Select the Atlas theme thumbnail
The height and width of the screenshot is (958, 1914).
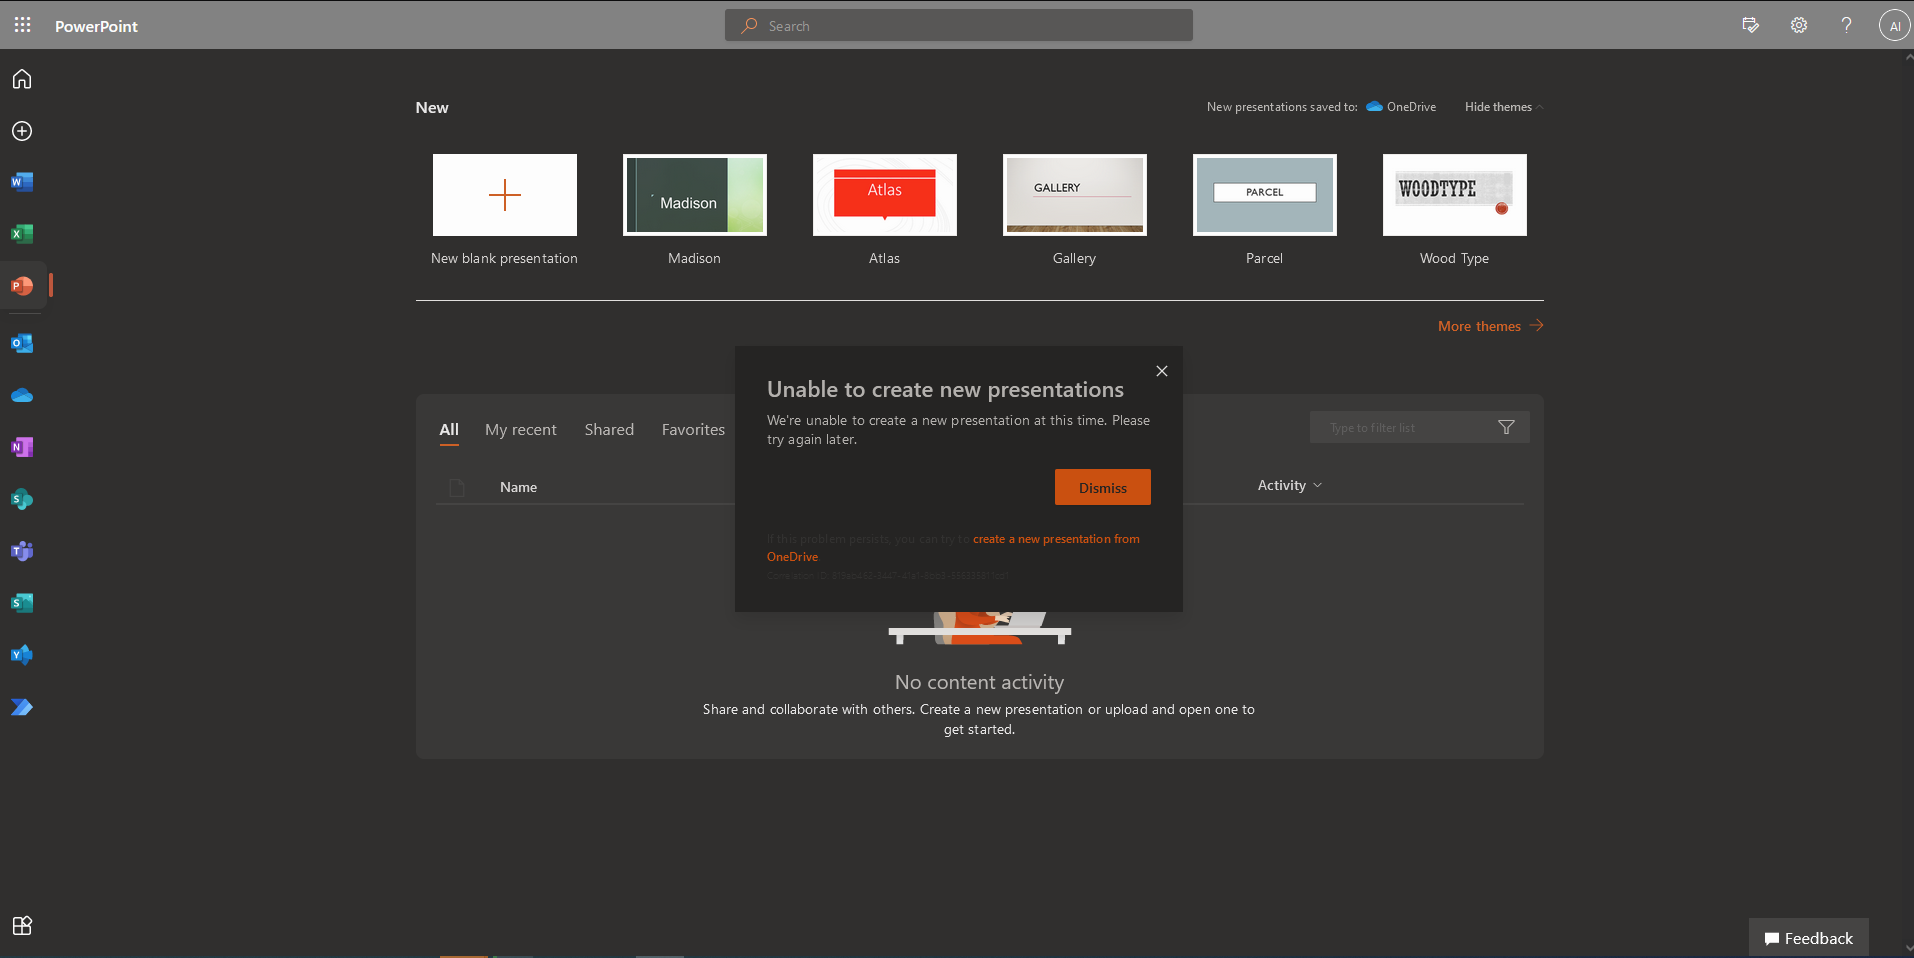tap(884, 195)
